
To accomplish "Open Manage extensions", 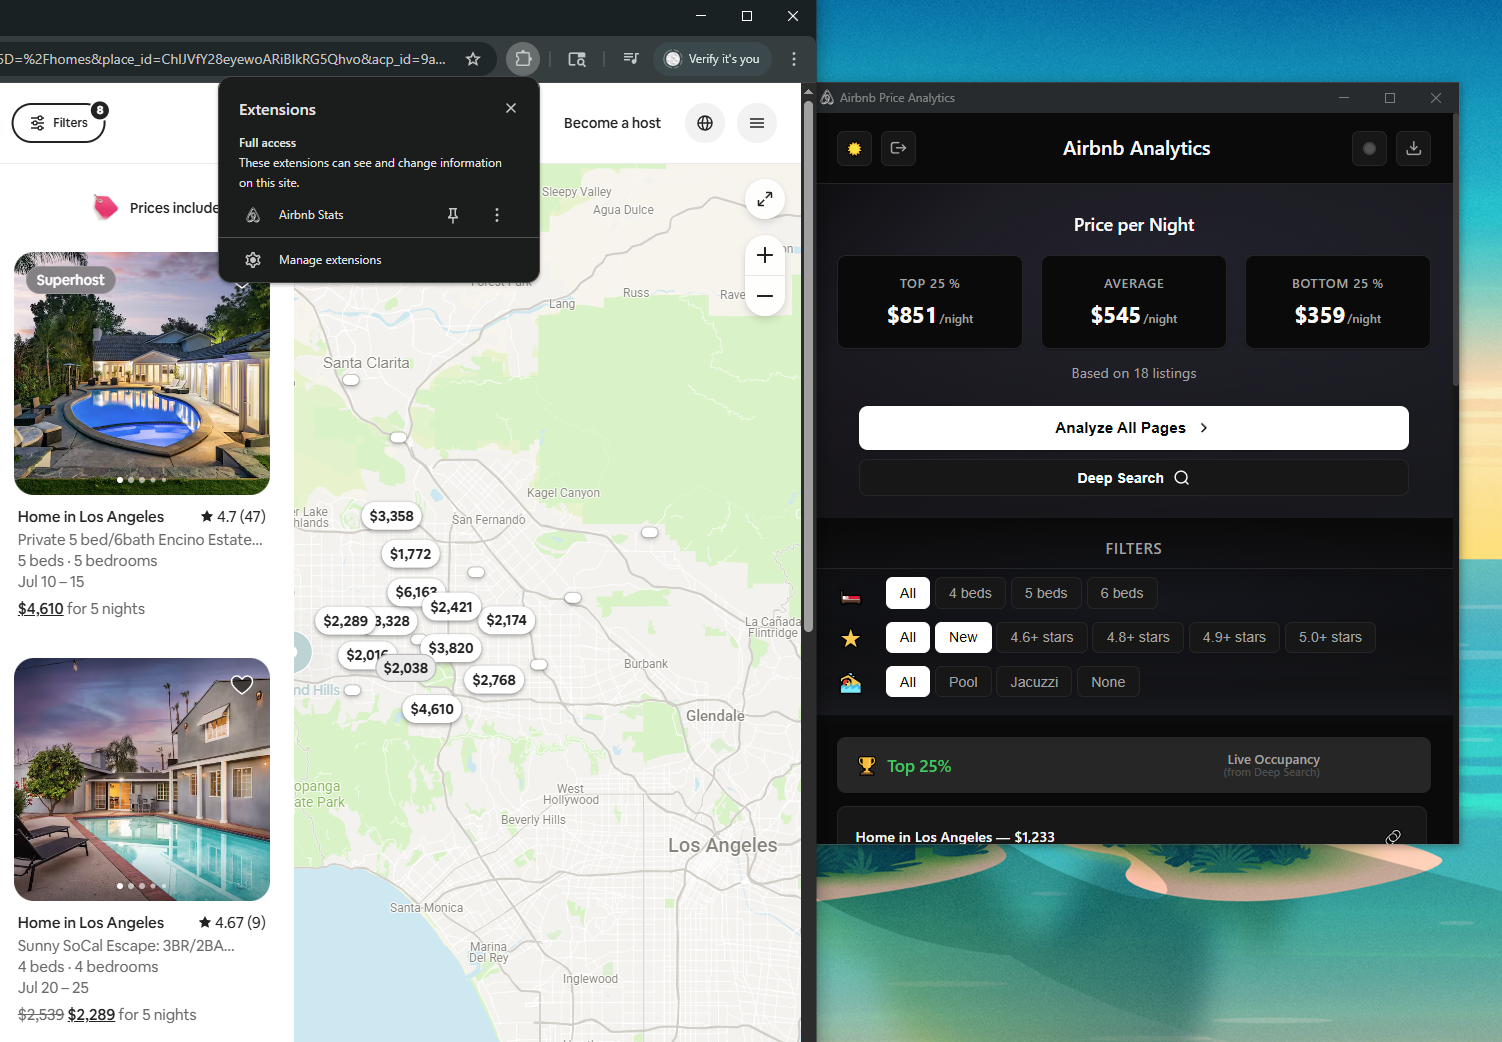I will click(379, 260).
